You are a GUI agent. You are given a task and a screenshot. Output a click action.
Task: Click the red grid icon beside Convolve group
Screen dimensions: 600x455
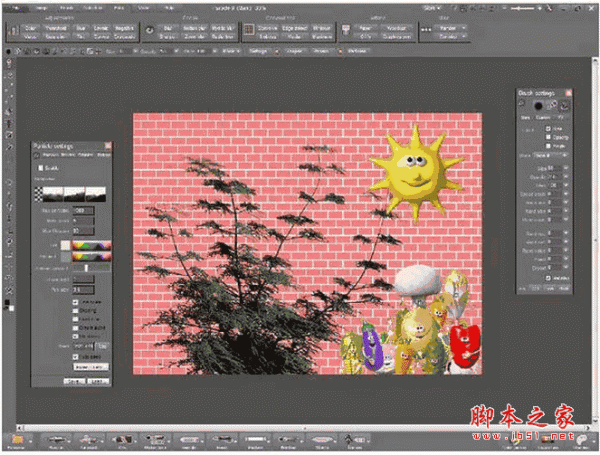pyautogui.click(x=249, y=29)
